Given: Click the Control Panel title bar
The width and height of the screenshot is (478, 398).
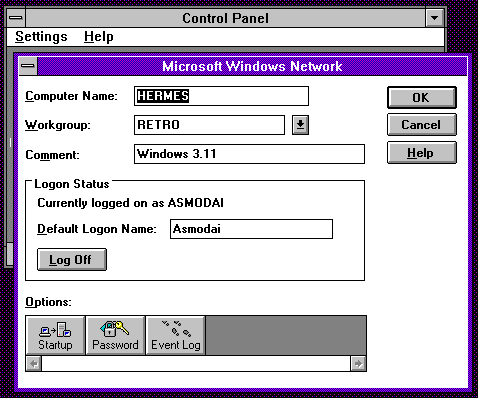Looking at the screenshot, I should click(x=225, y=18).
